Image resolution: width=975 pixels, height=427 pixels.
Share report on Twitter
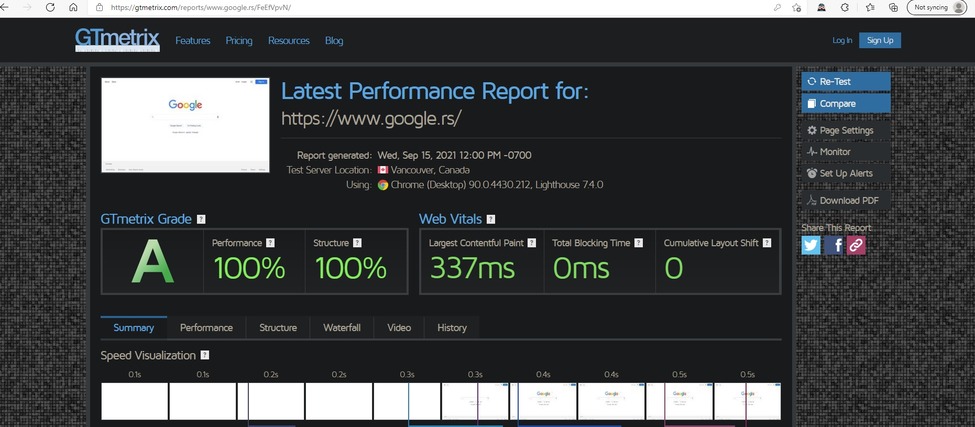coord(811,245)
